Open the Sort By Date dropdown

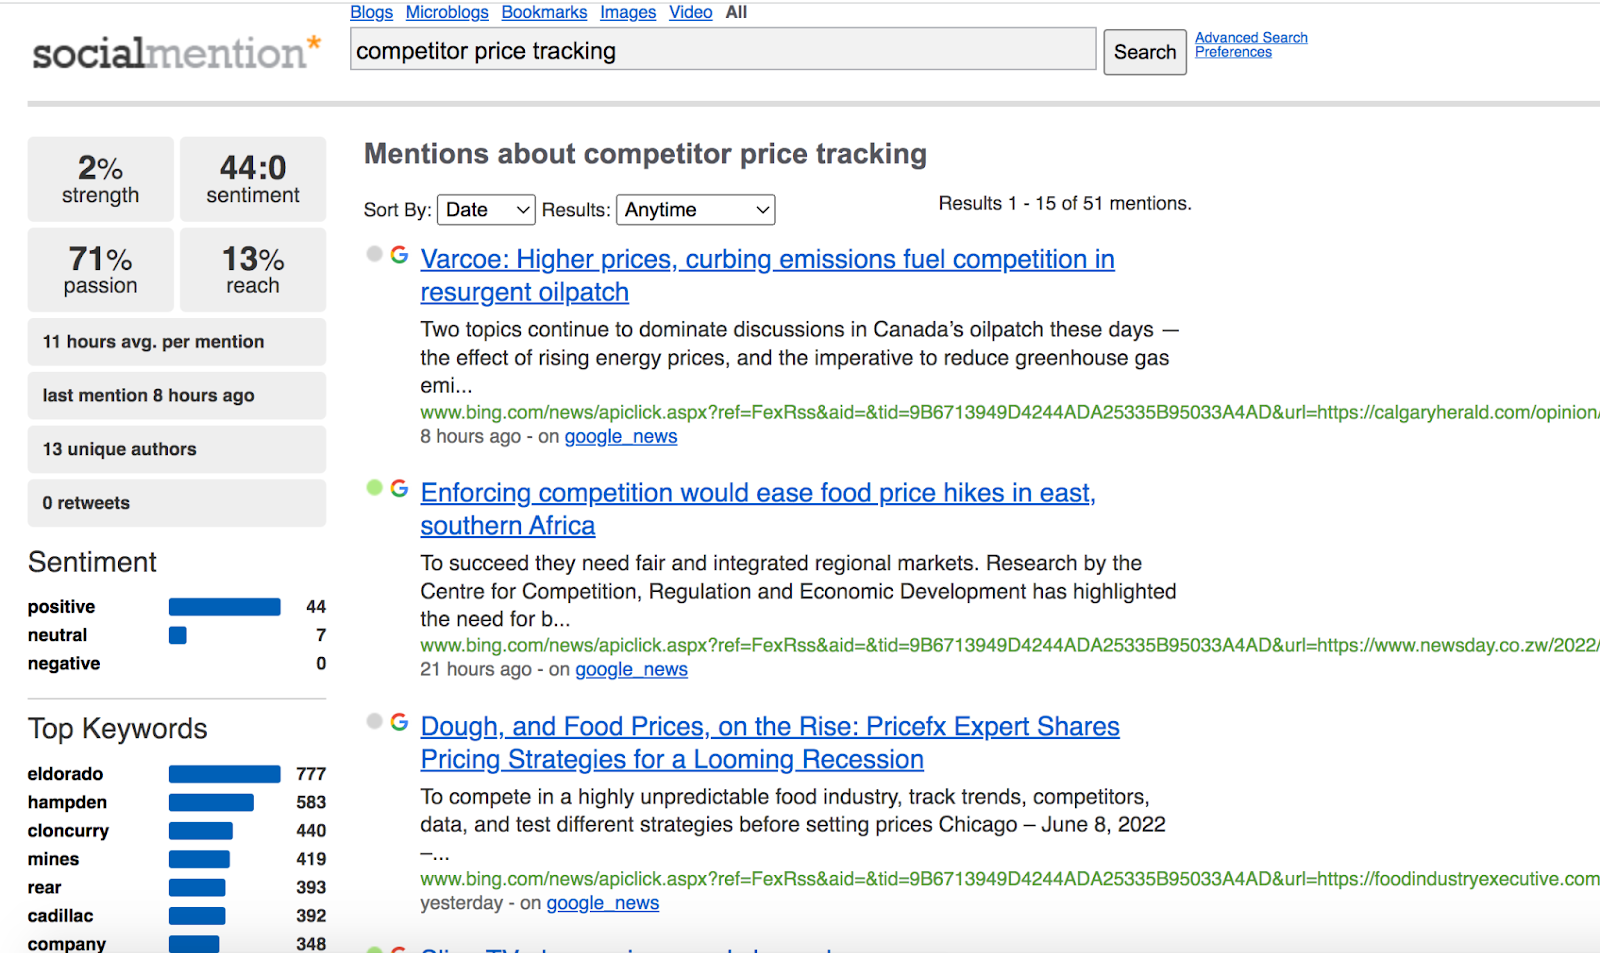point(486,209)
